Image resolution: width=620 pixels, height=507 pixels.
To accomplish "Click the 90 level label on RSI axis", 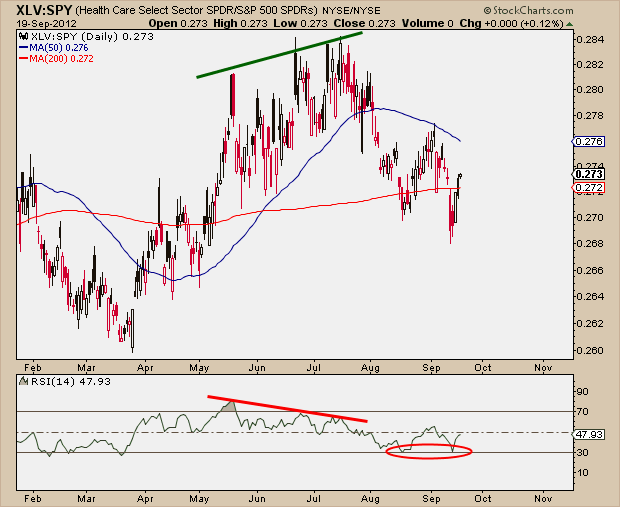I will point(582,392).
